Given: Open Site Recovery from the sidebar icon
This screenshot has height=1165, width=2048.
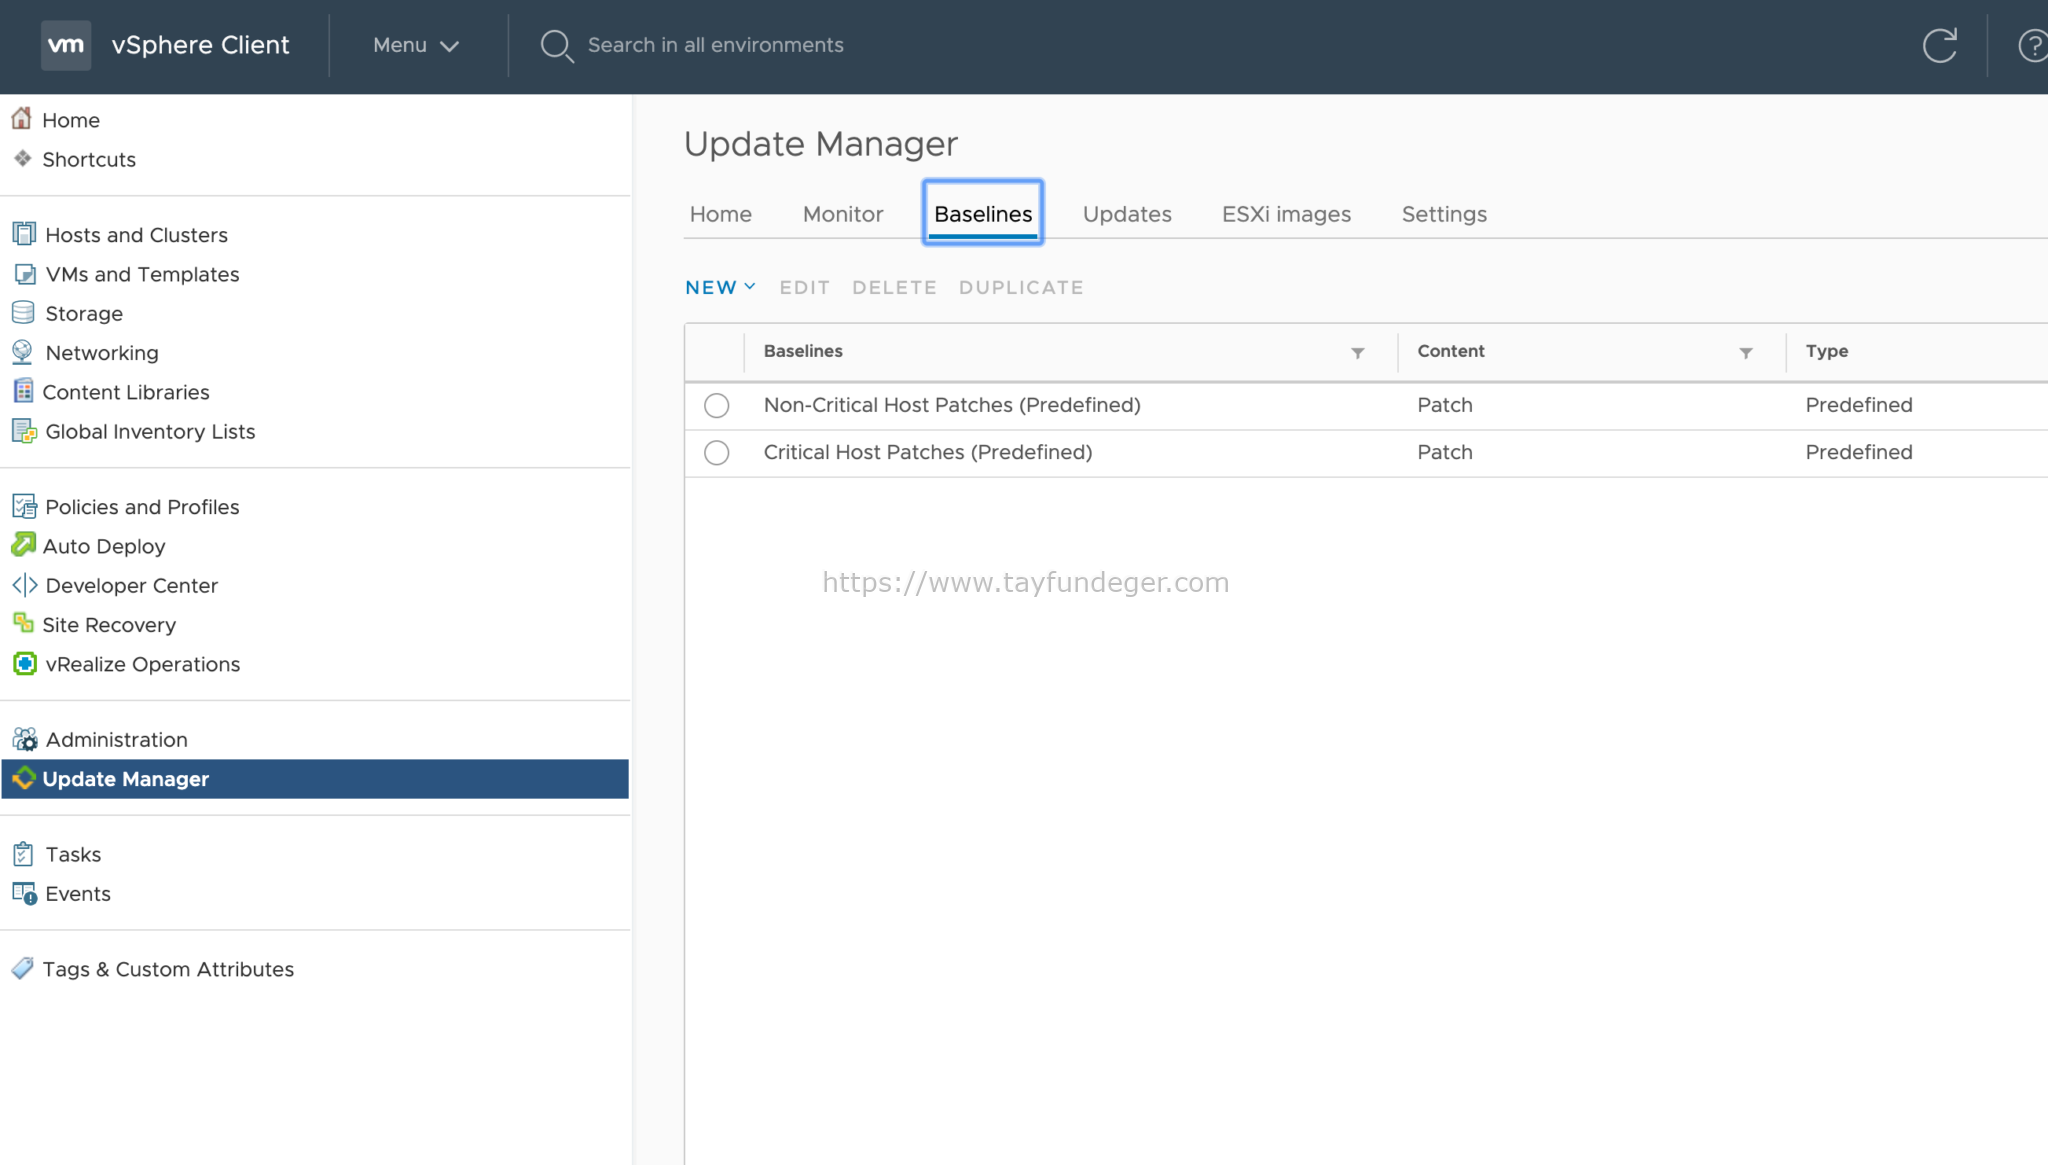Looking at the screenshot, I should point(23,624).
